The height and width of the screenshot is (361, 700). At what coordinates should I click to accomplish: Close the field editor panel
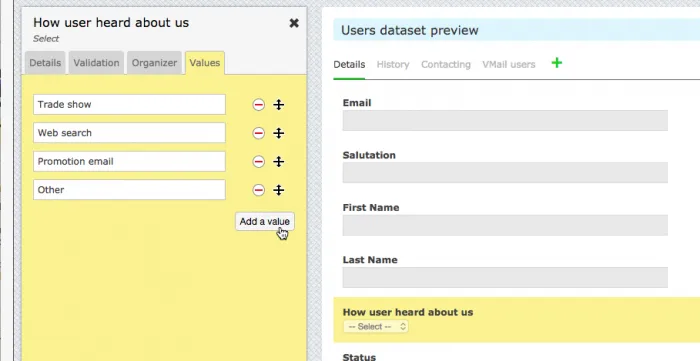click(x=294, y=23)
